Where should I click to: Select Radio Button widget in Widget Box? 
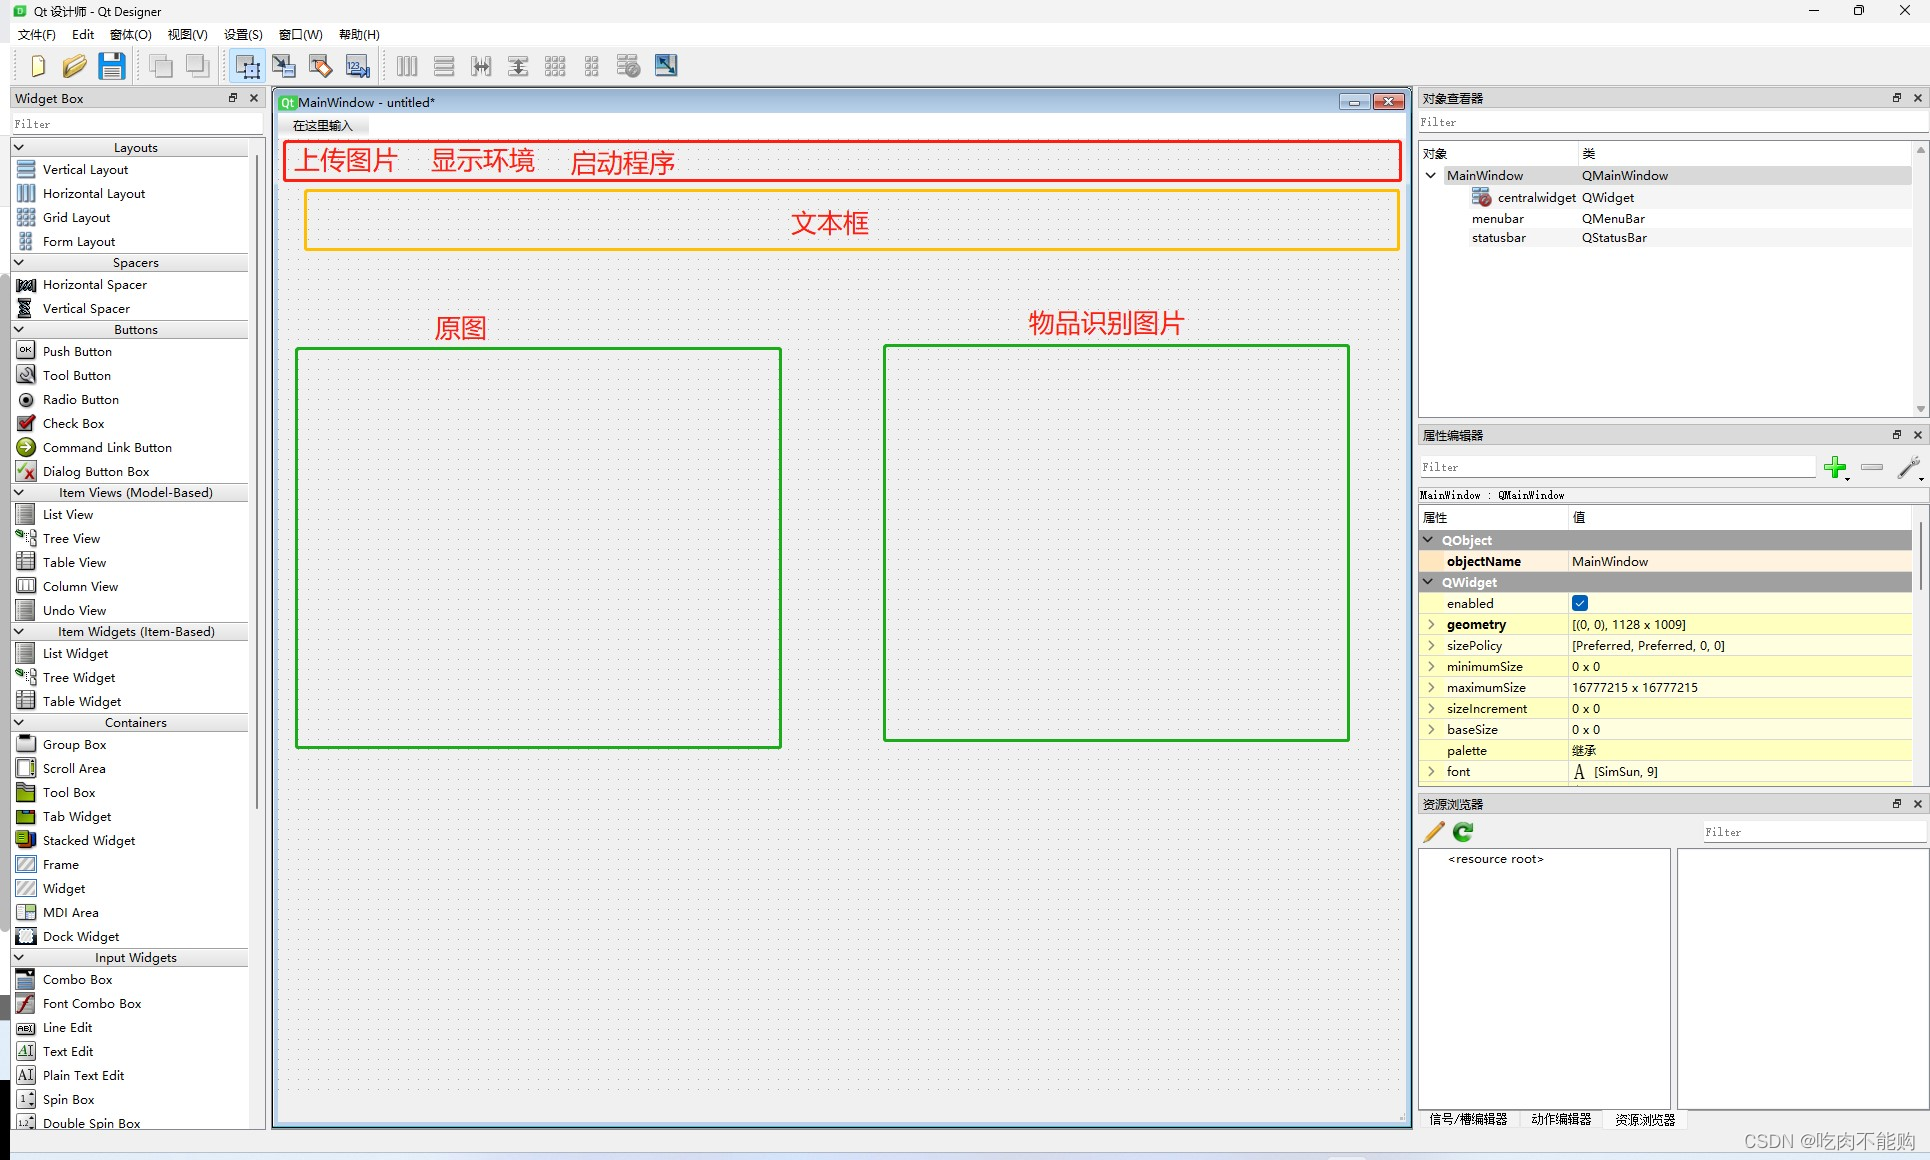tap(80, 399)
